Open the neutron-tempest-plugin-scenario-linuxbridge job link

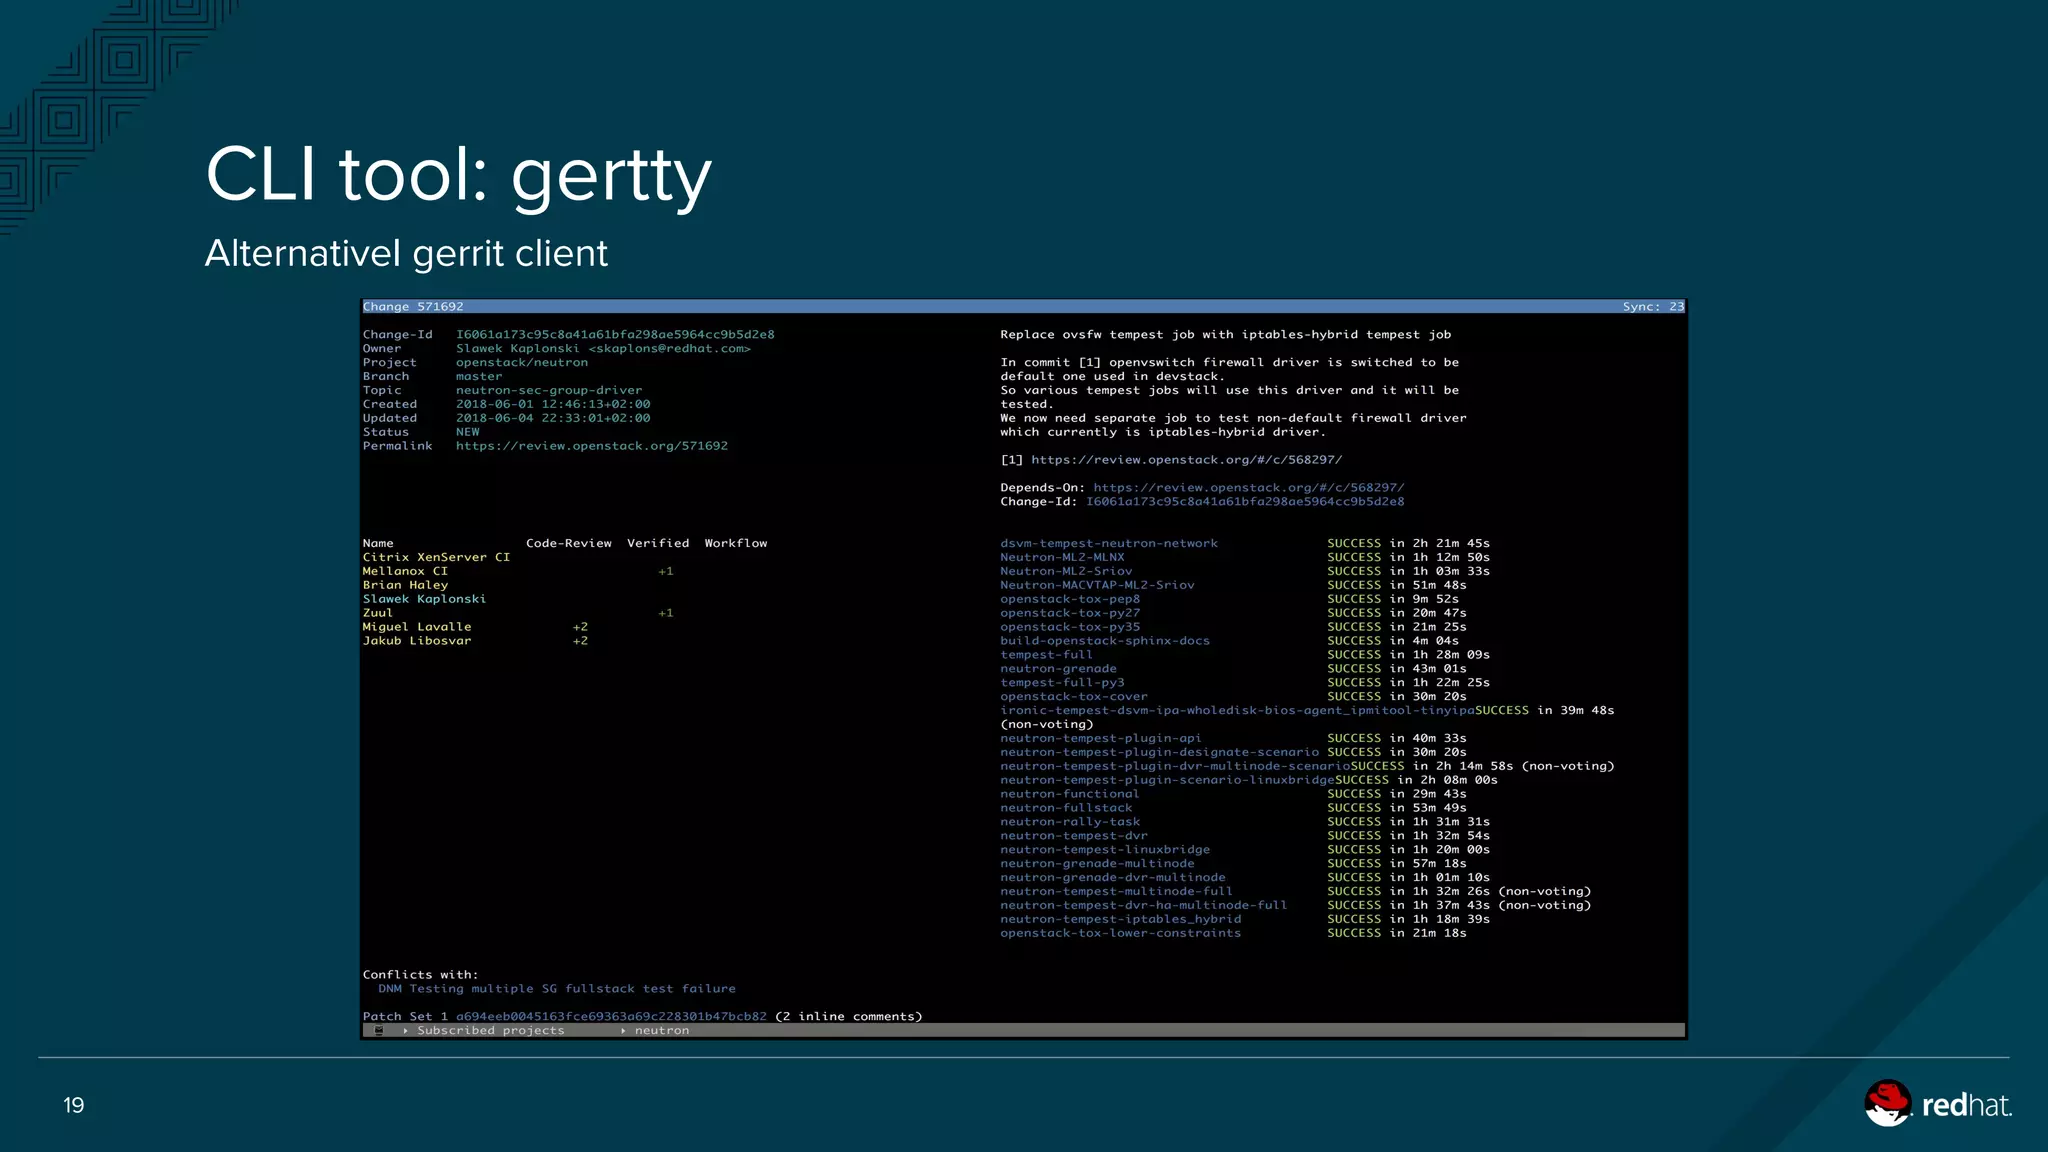click(x=1167, y=781)
